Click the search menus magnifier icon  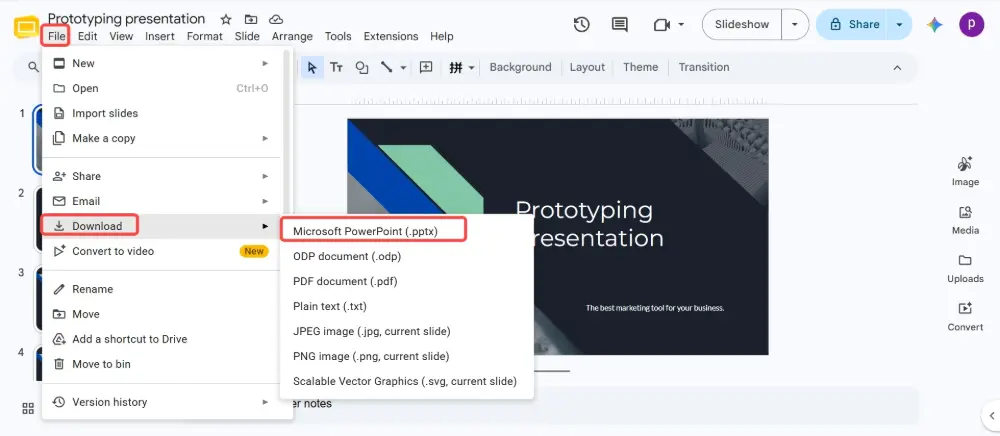pyautogui.click(x=33, y=67)
